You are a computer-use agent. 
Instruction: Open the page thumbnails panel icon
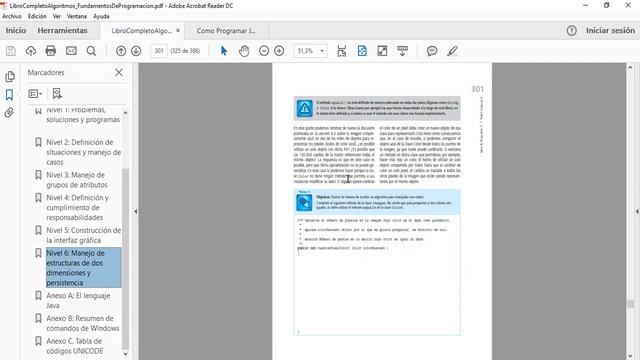coord(10,76)
